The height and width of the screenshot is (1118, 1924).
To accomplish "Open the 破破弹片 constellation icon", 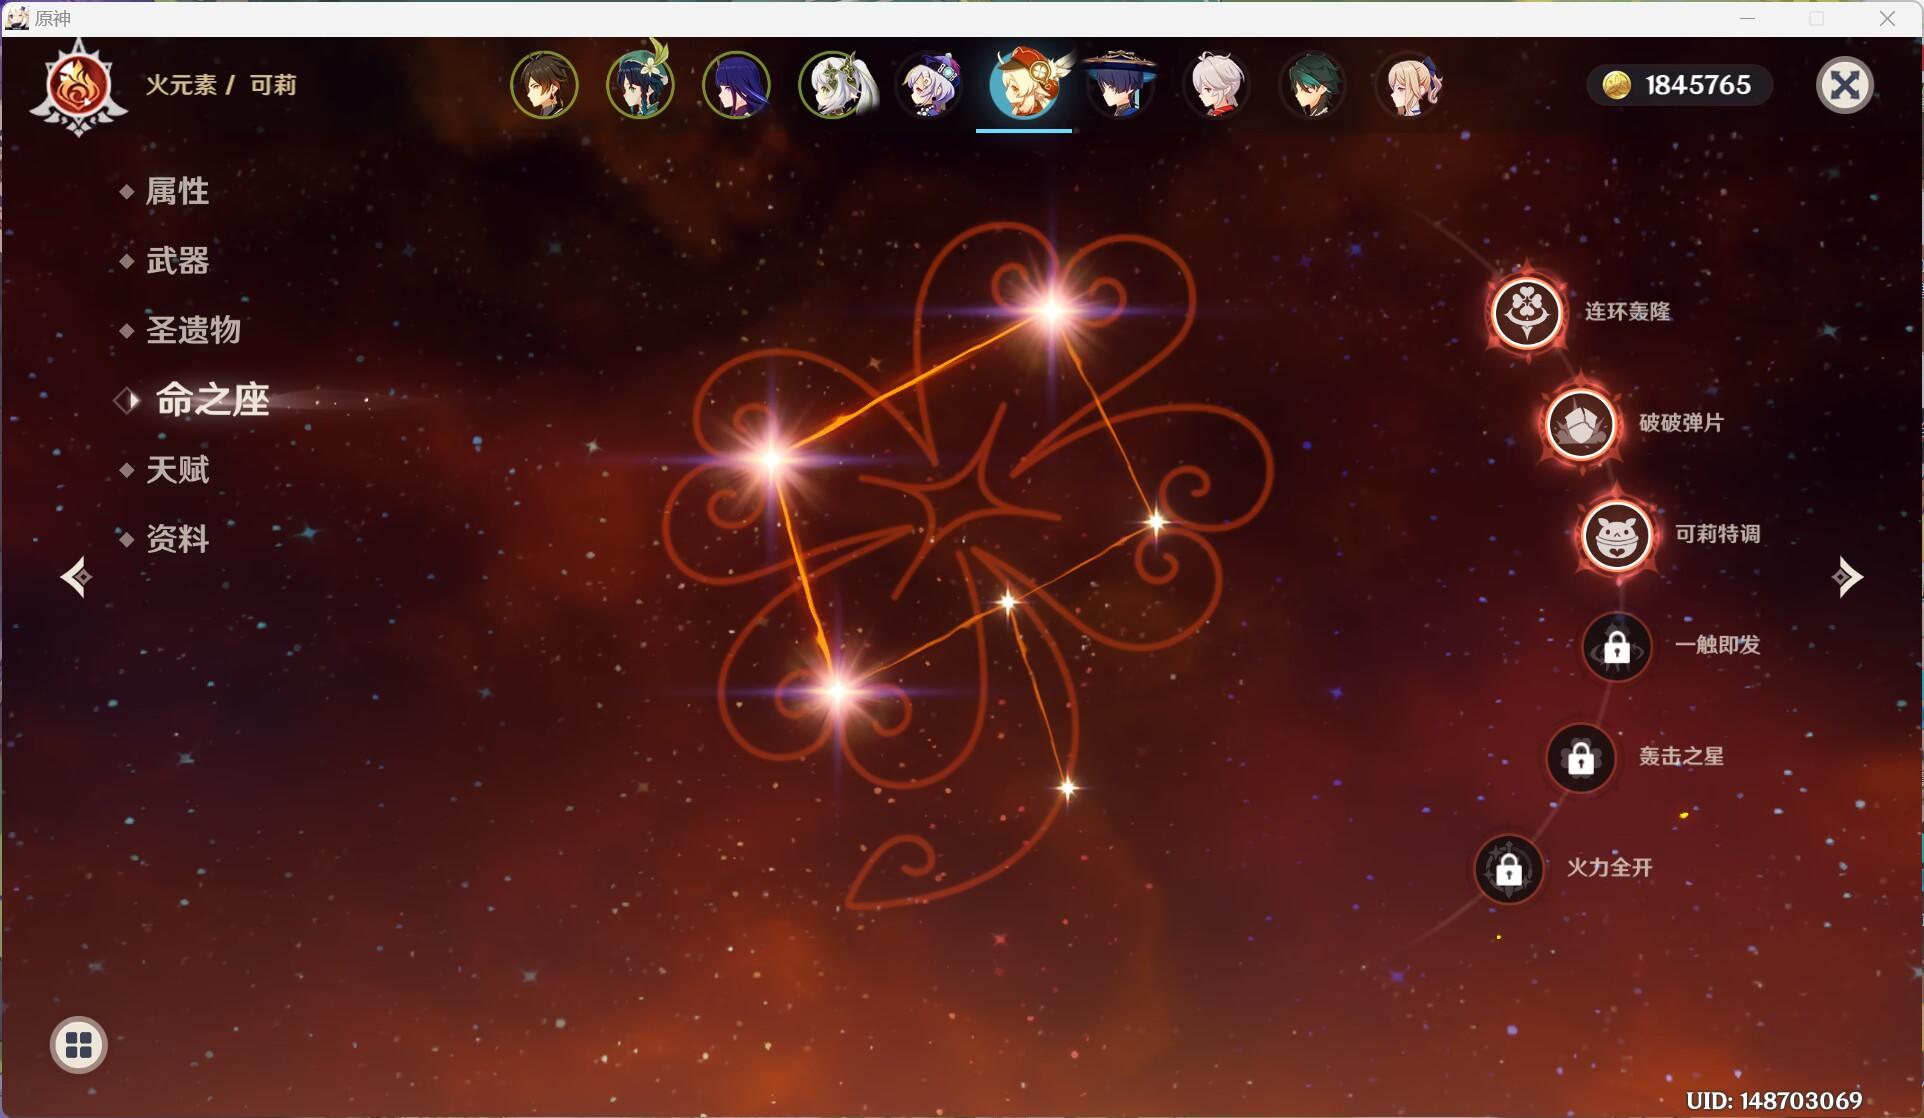I will click(1581, 424).
